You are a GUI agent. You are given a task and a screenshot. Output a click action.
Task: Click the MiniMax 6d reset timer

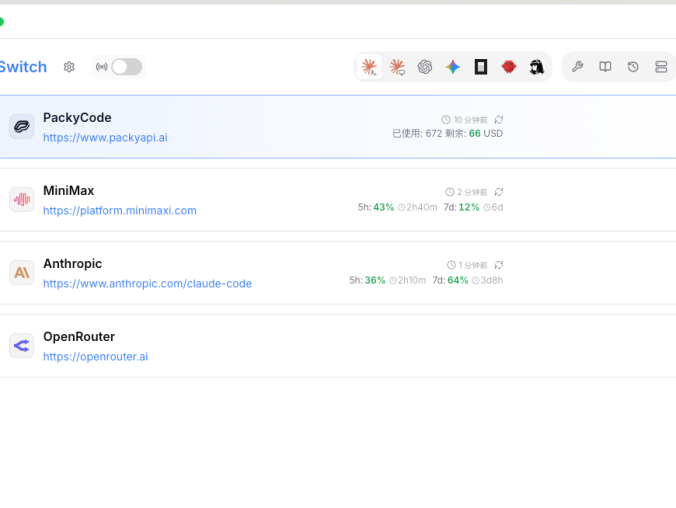tap(493, 207)
